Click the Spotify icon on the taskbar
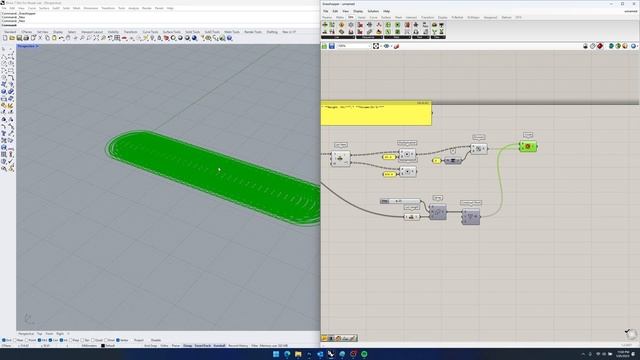The height and width of the screenshot is (360, 640). coord(364,354)
